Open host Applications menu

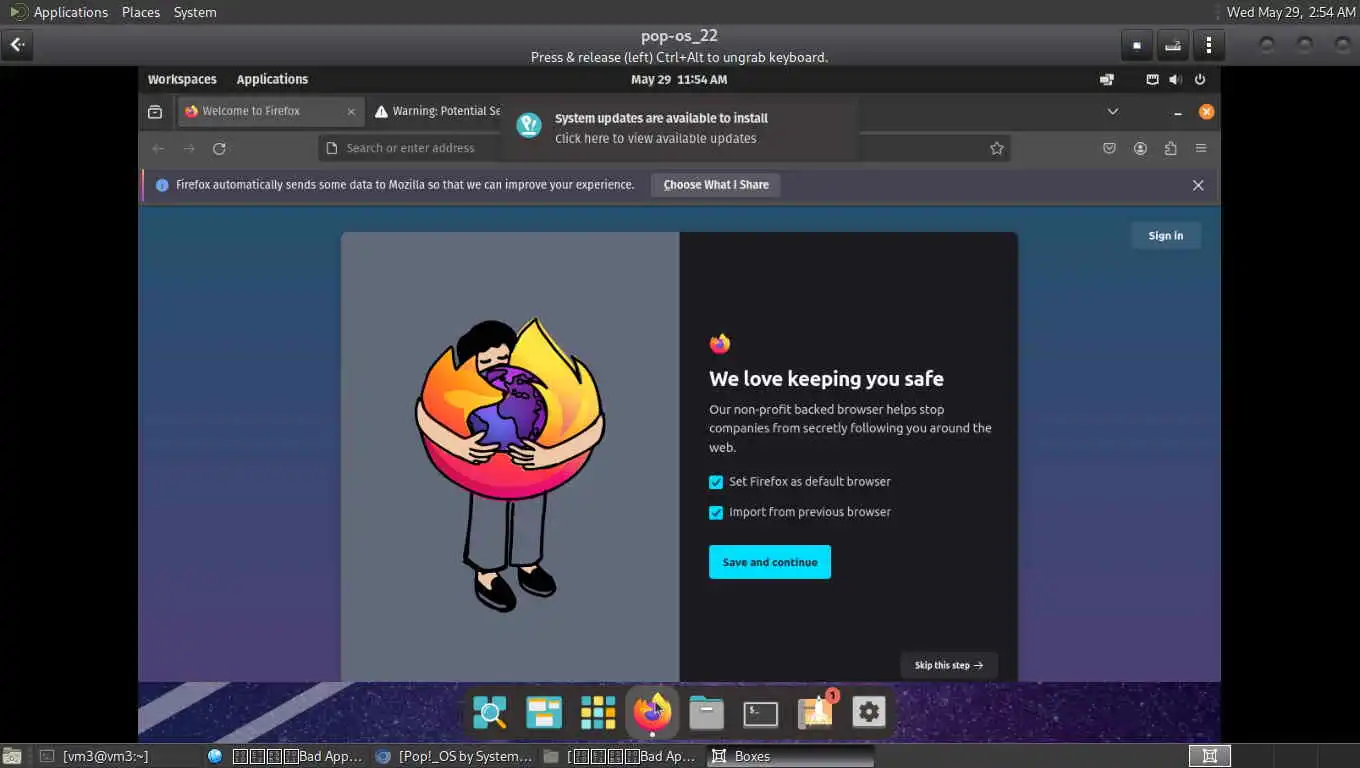tap(59, 12)
